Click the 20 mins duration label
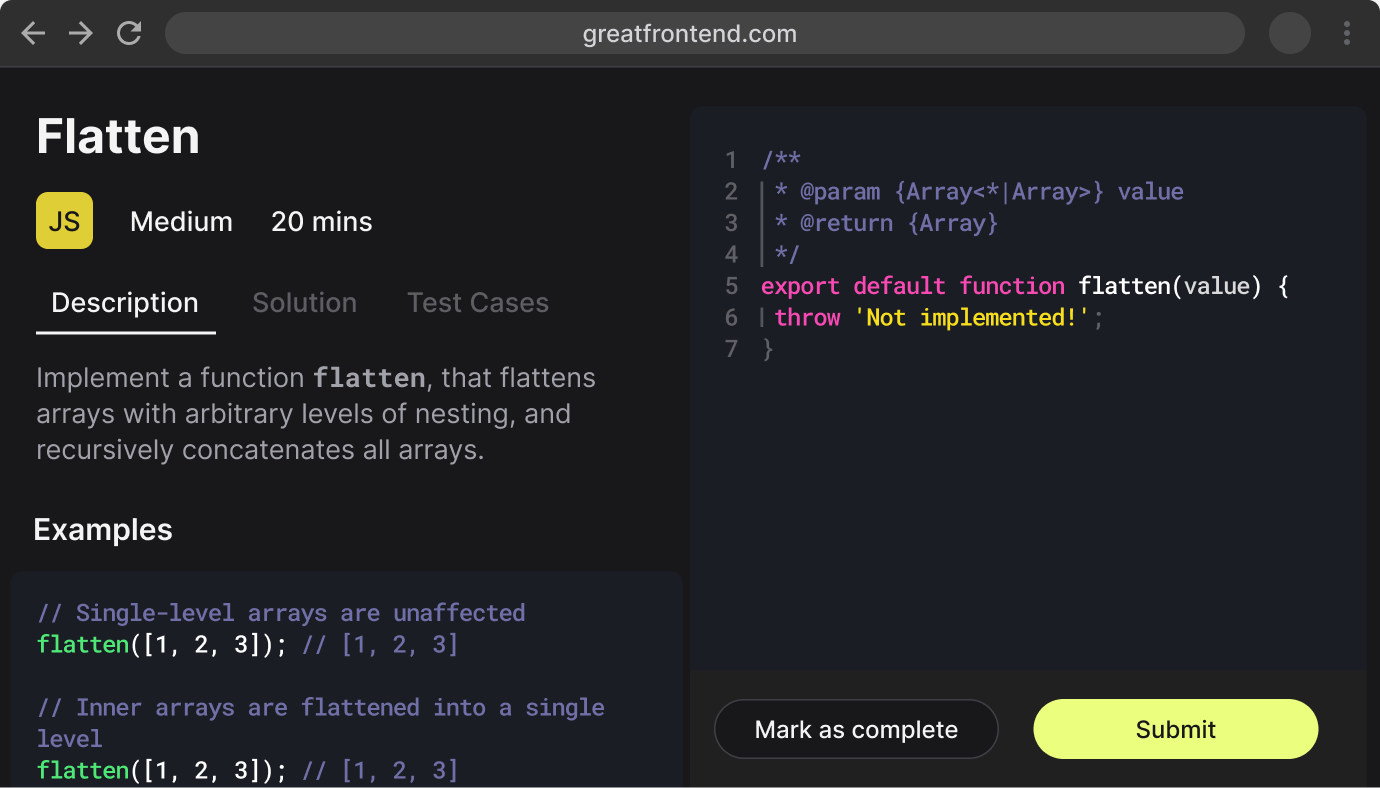1380x788 pixels. [x=322, y=221]
